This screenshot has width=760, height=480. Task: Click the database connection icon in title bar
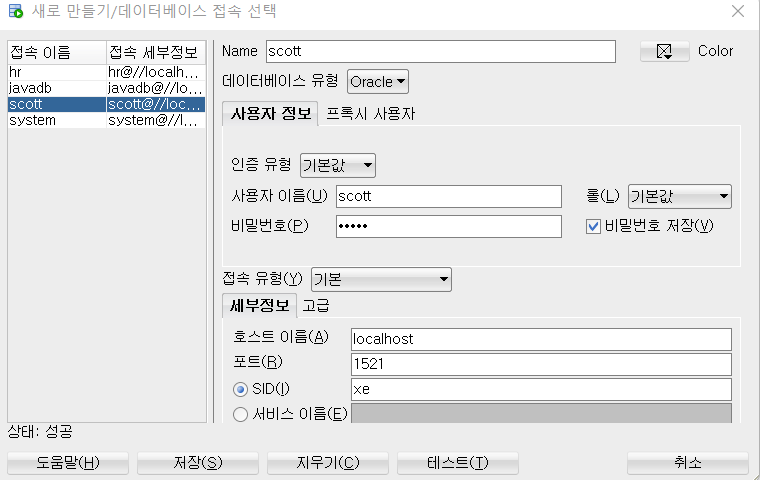click(16, 11)
